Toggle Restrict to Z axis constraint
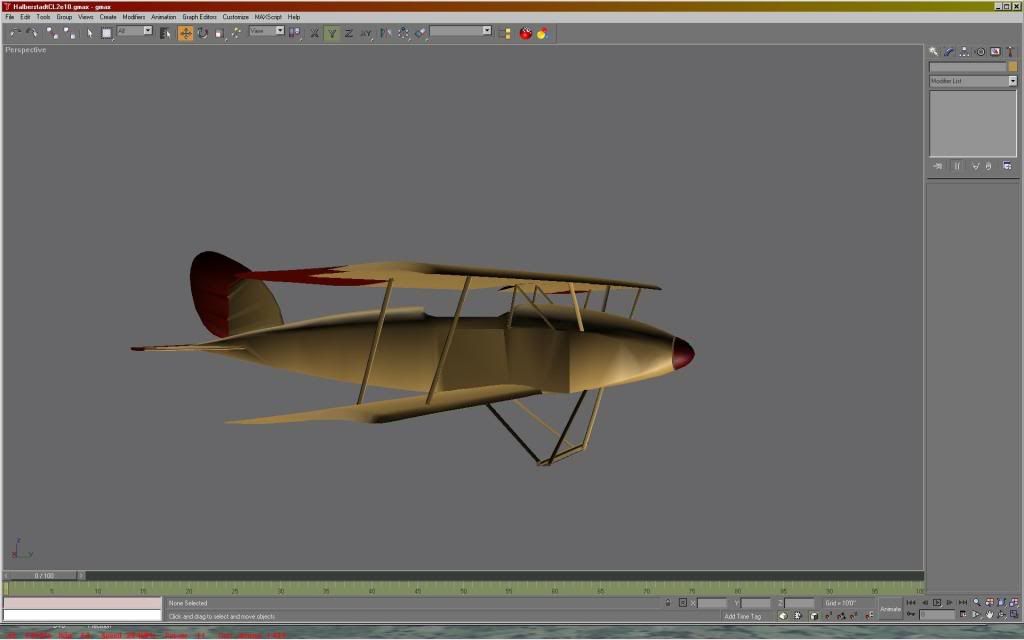 click(348, 33)
